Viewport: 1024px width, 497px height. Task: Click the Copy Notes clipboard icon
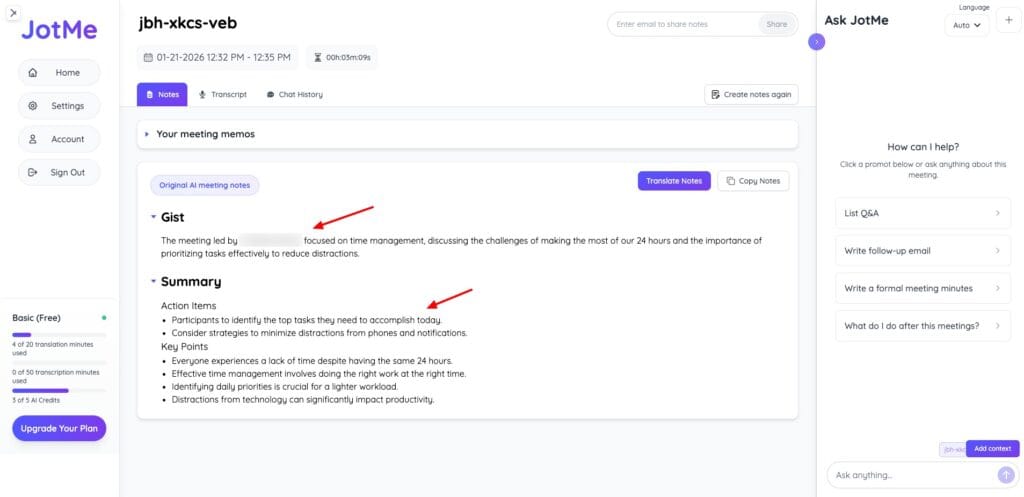(x=731, y=181)
